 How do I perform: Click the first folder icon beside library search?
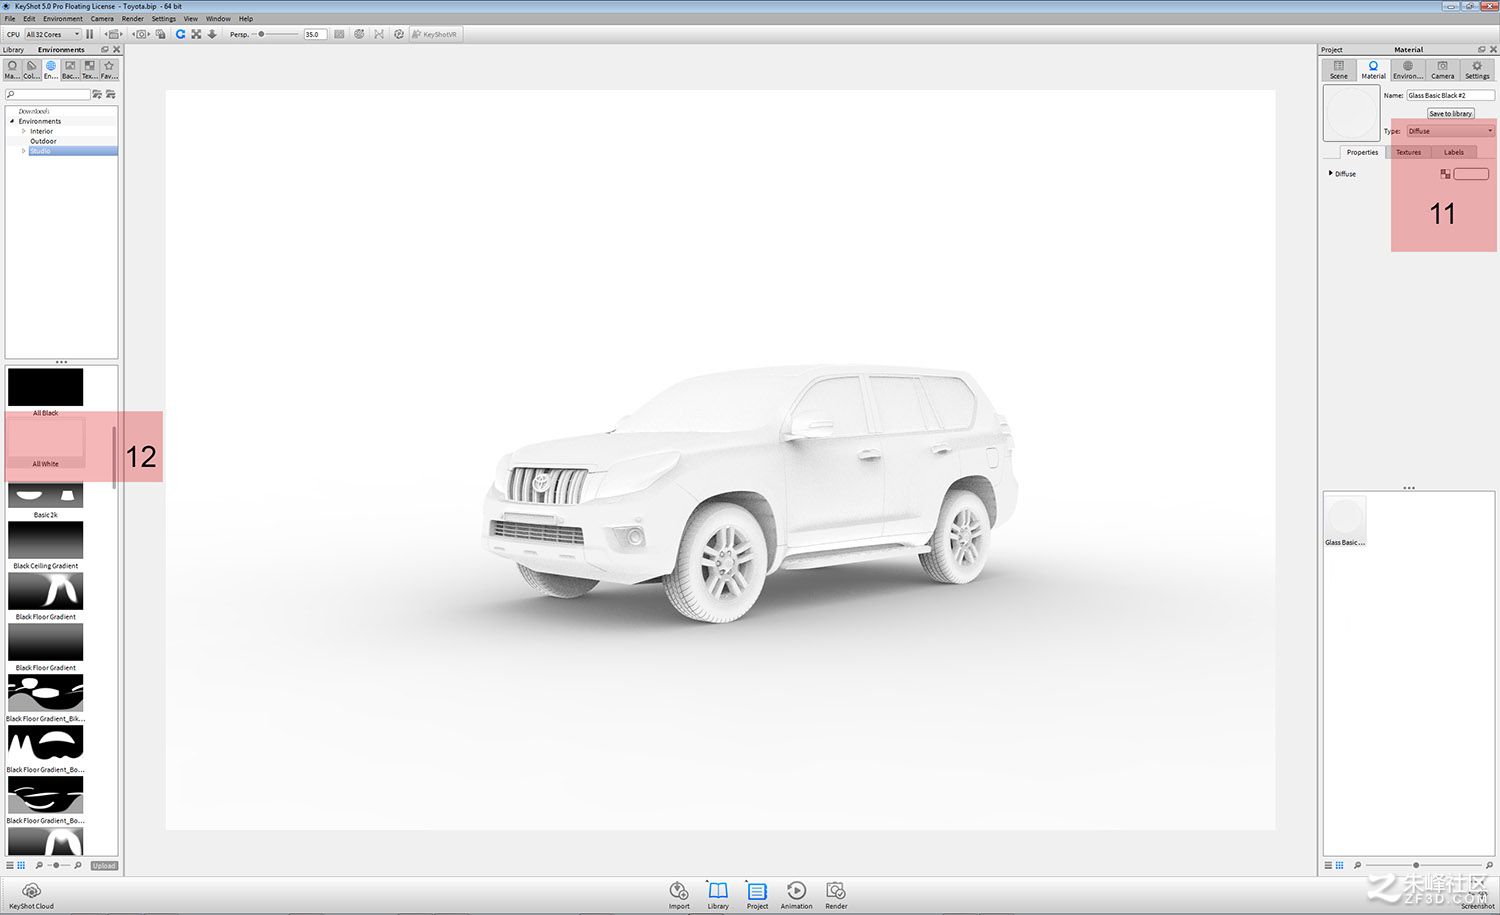[x=97, y=94]
